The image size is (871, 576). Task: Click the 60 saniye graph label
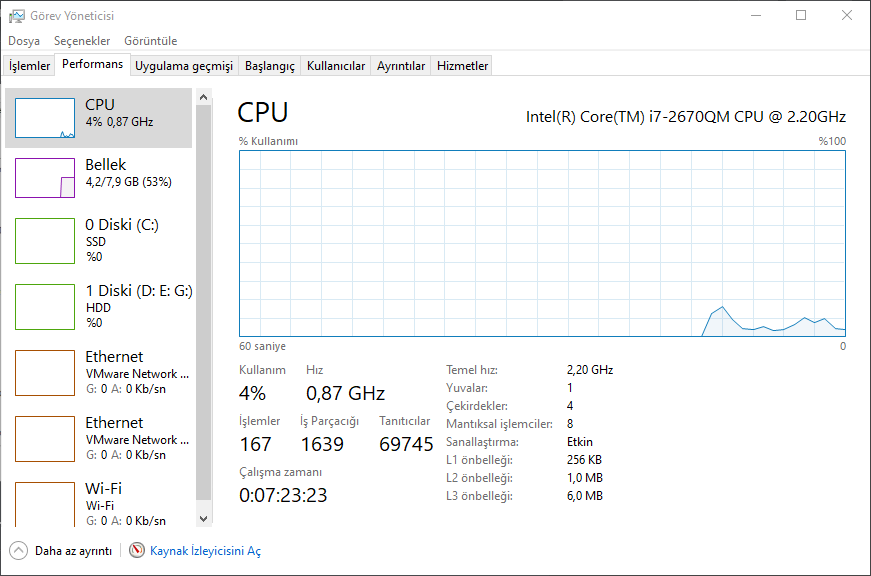click(262, 346)
